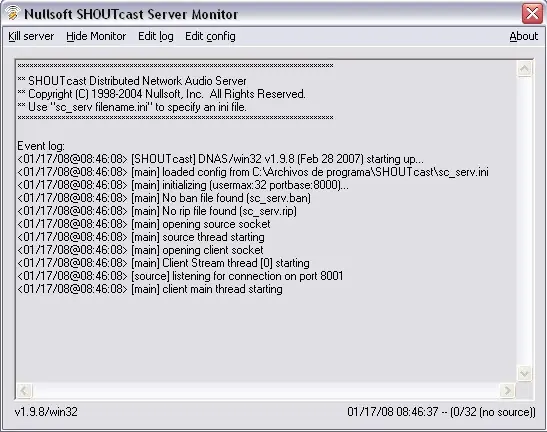Open Edit config from the menu bar
547x432 pixels.
pos(210,36)
